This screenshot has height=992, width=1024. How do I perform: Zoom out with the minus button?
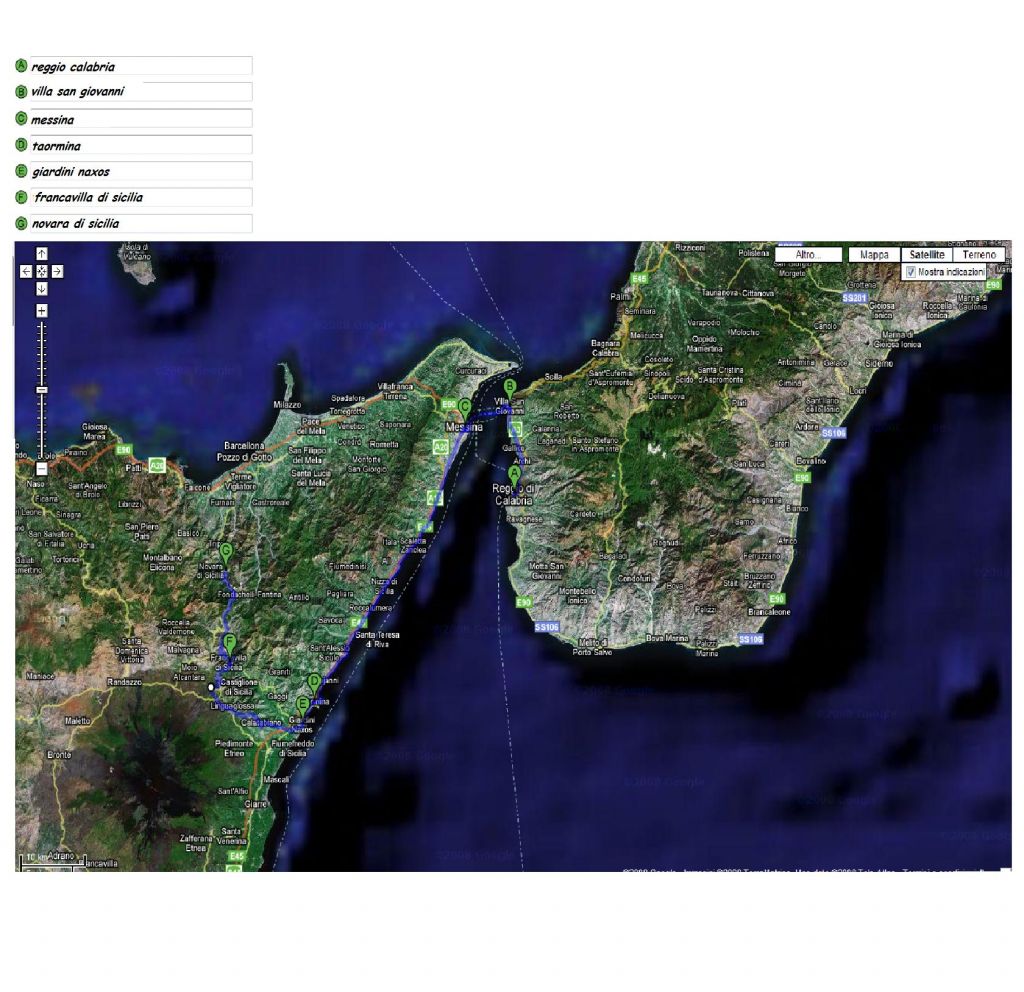[x=41, y=469]
